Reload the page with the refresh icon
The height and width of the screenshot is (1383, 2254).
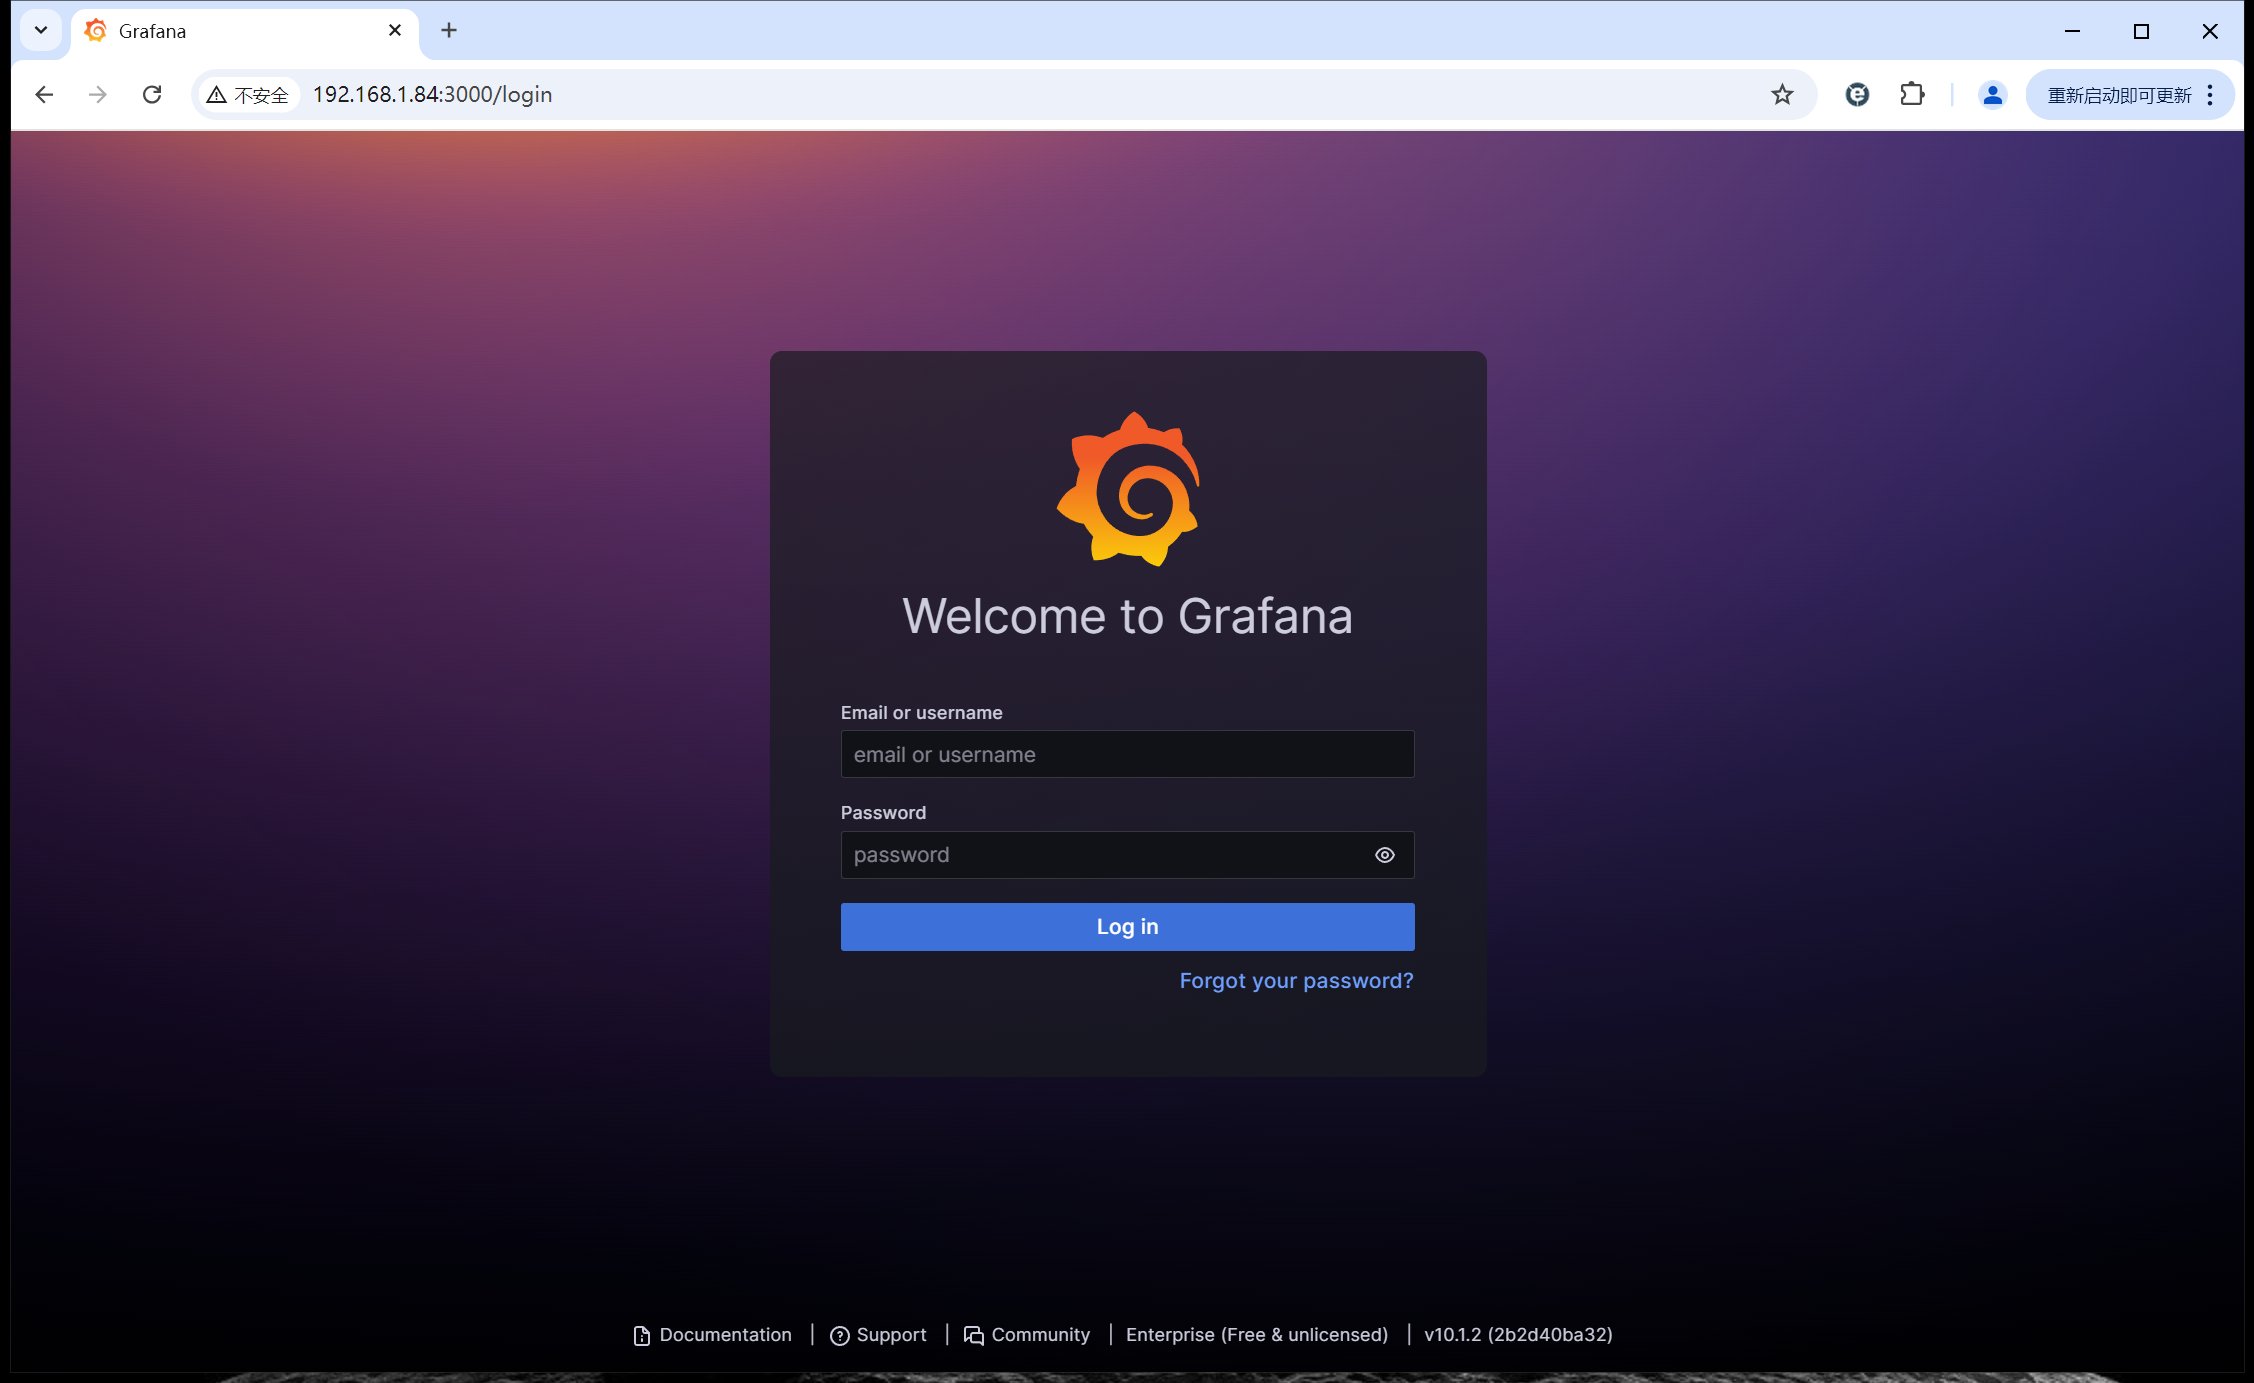[x=152, y=95]
